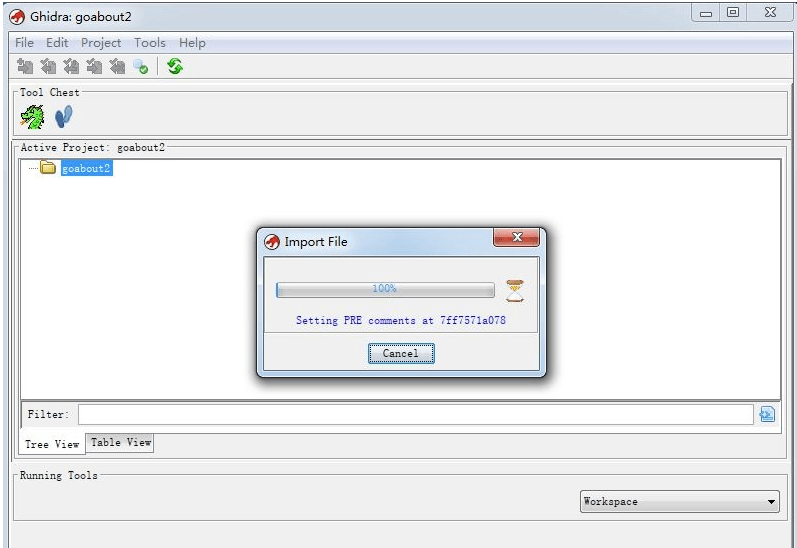The image size is (797, 548).
Task: Open the Tools menu
Action: point(150,43)
